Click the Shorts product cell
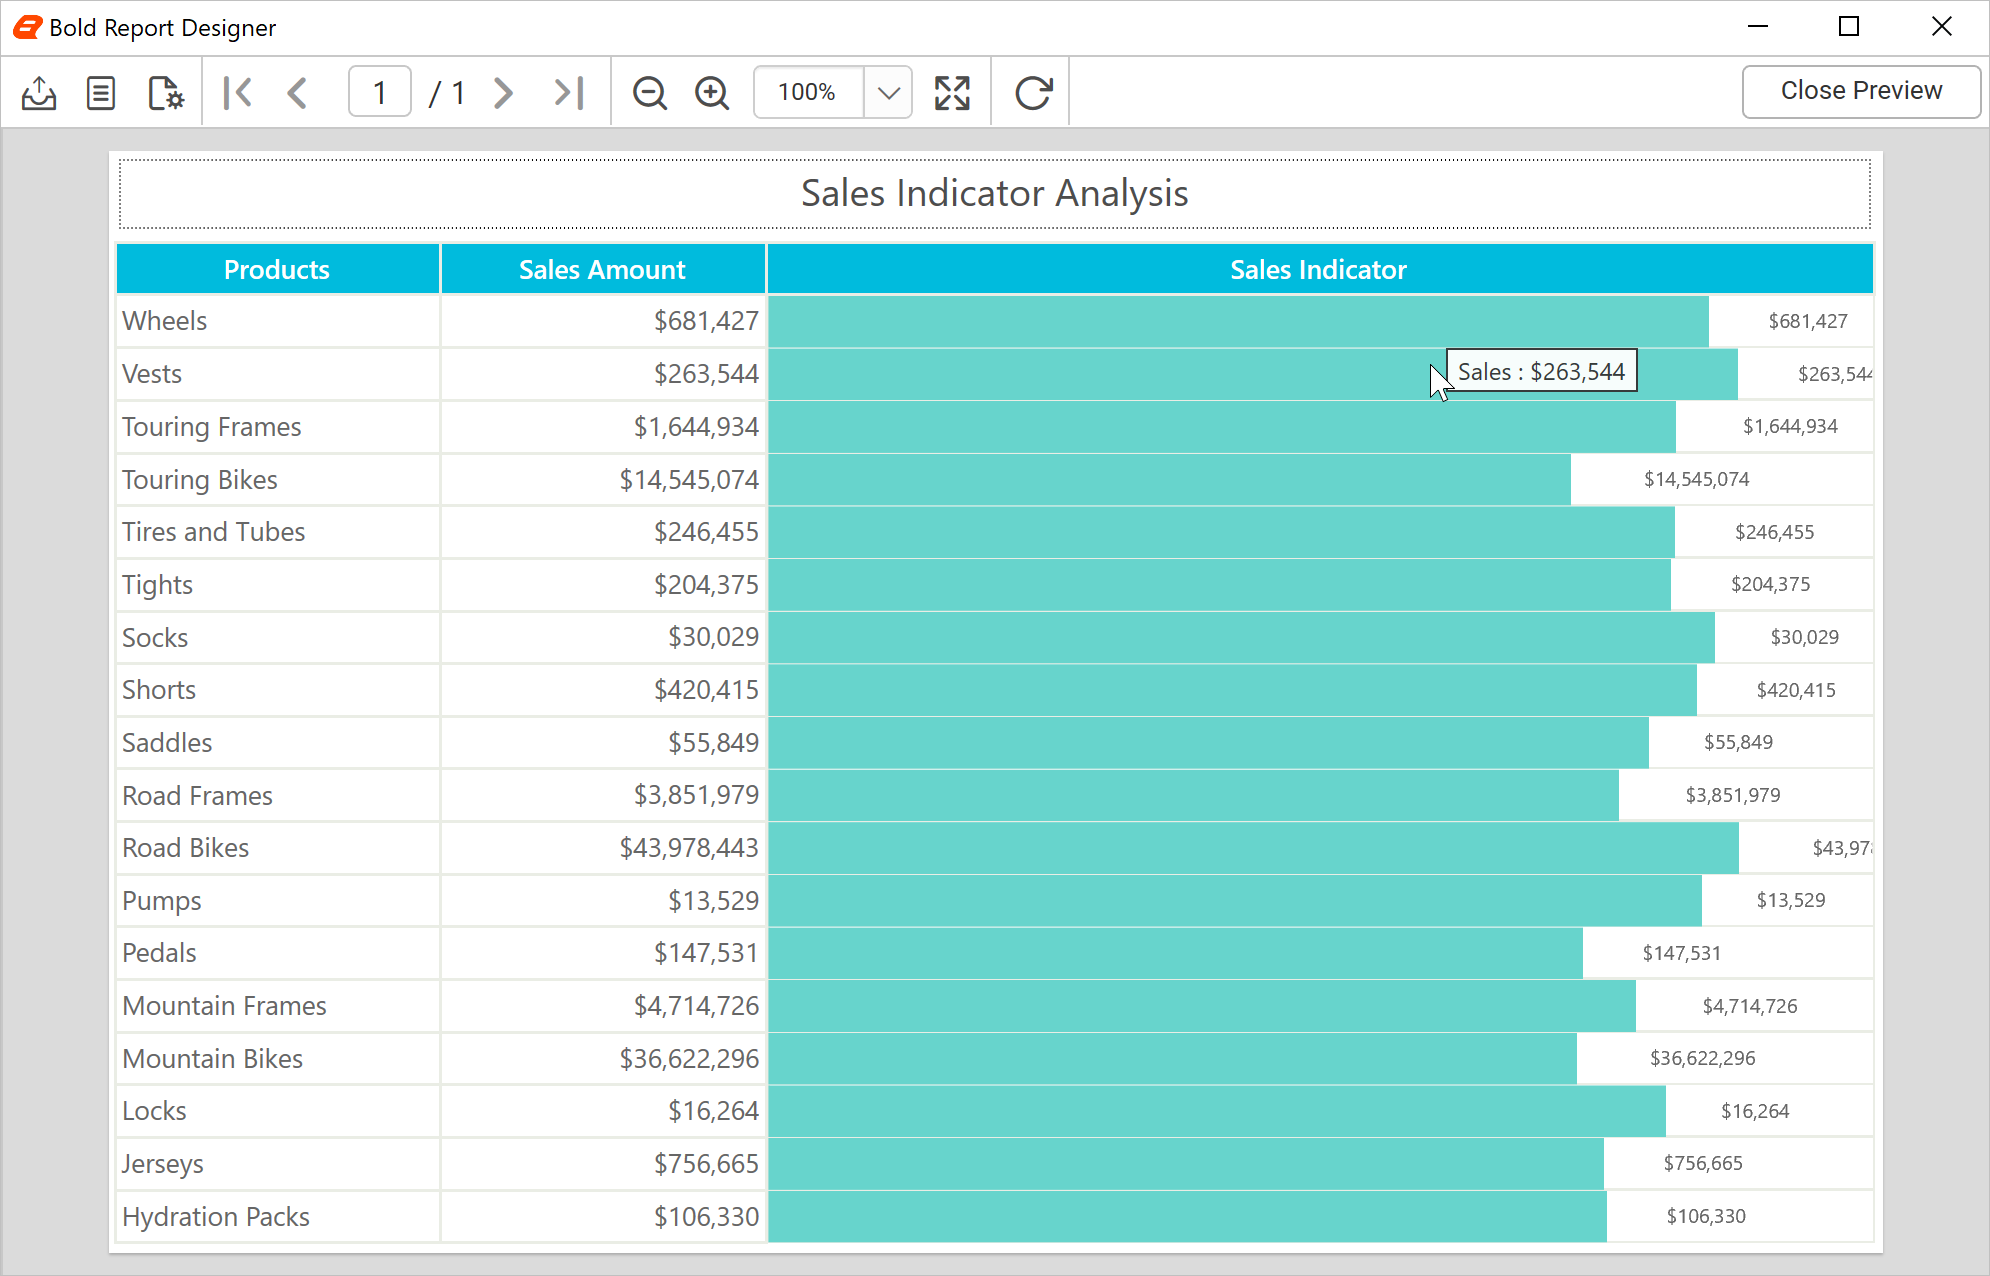 coord(277,690)
